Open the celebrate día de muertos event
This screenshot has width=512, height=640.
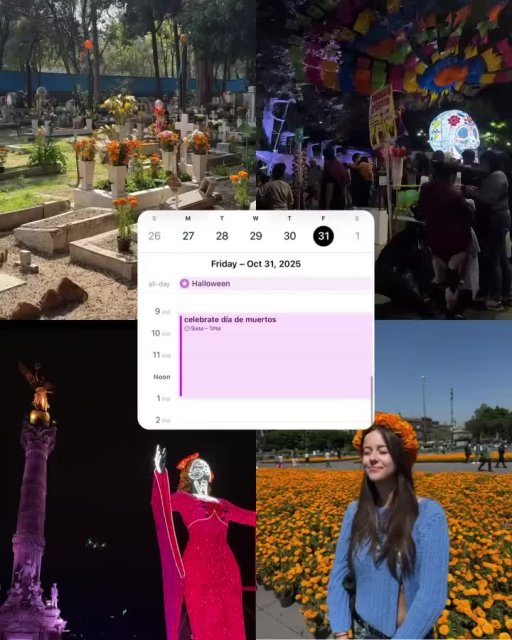pos(276,355)
